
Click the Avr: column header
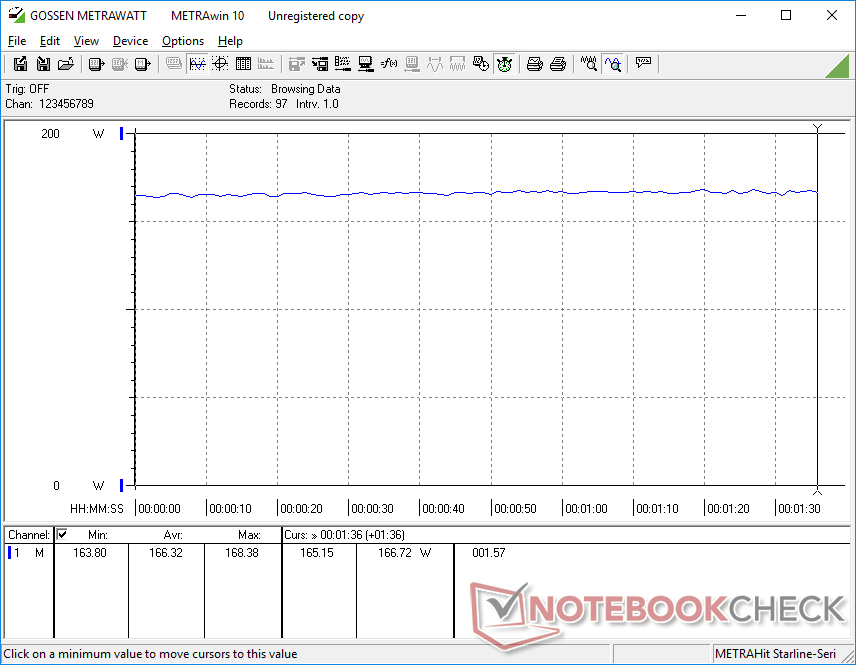pyautogui.click(x=173, y=535)
